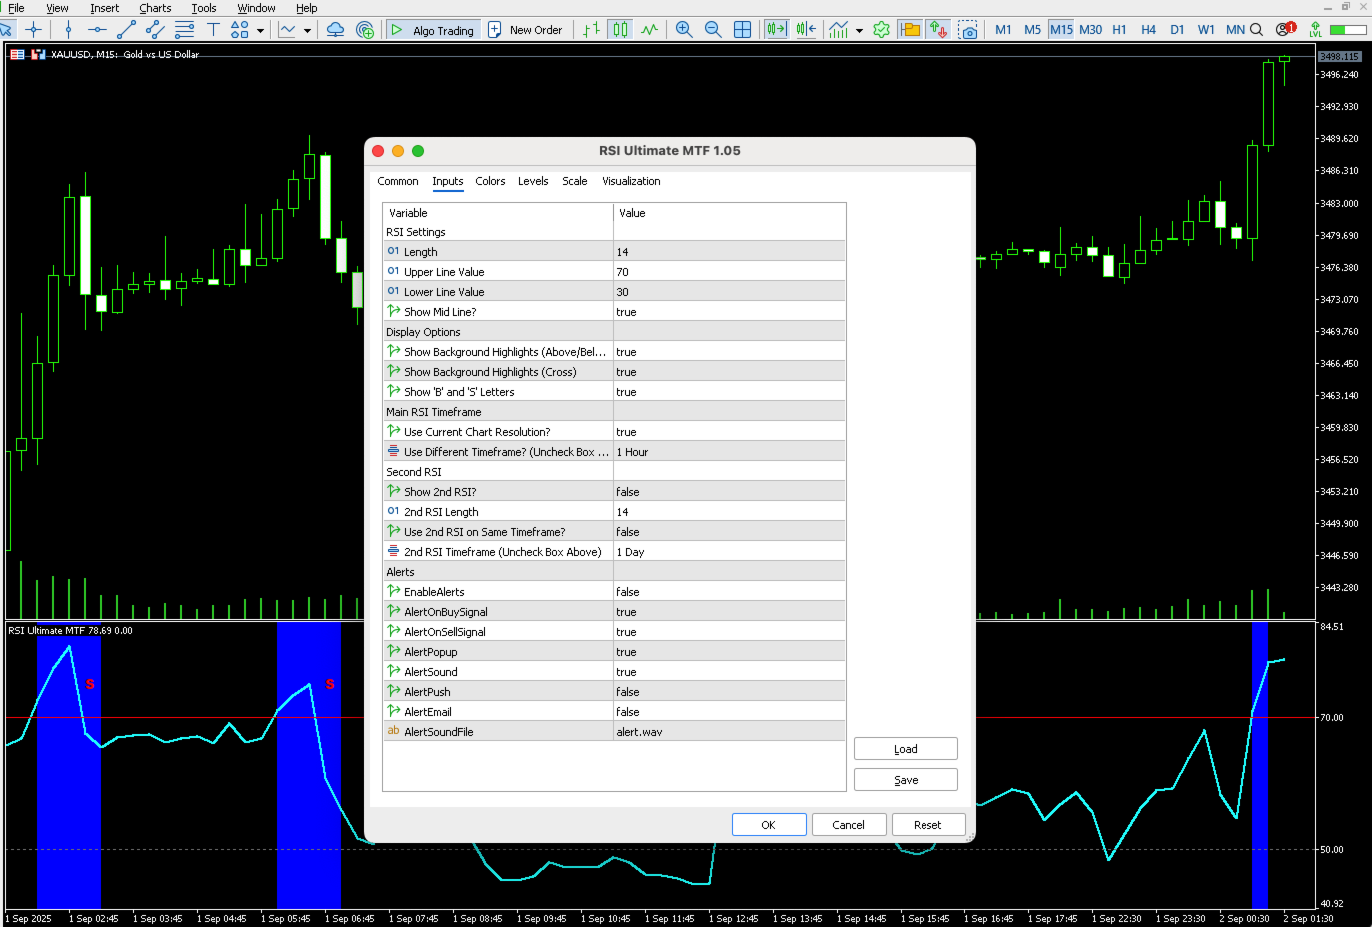Edit Length value 14

tap(729, 252)
